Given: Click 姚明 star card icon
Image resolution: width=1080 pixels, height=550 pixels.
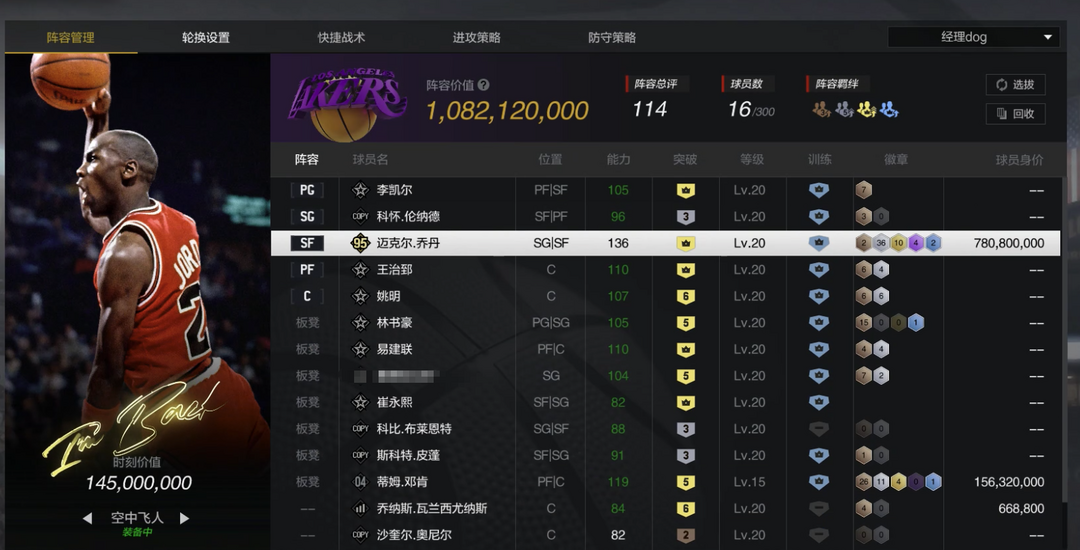Looking at the screenshot, I should (x=360, y=296).
